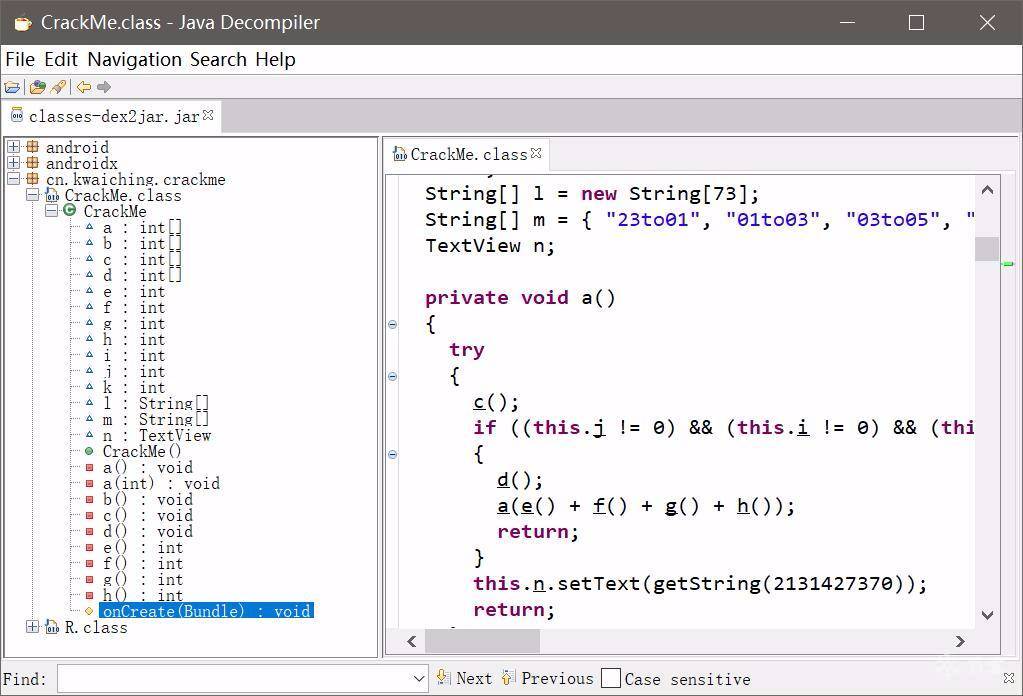
Task: Click the Open Type toolbar icon
Action: click(37, 87)
